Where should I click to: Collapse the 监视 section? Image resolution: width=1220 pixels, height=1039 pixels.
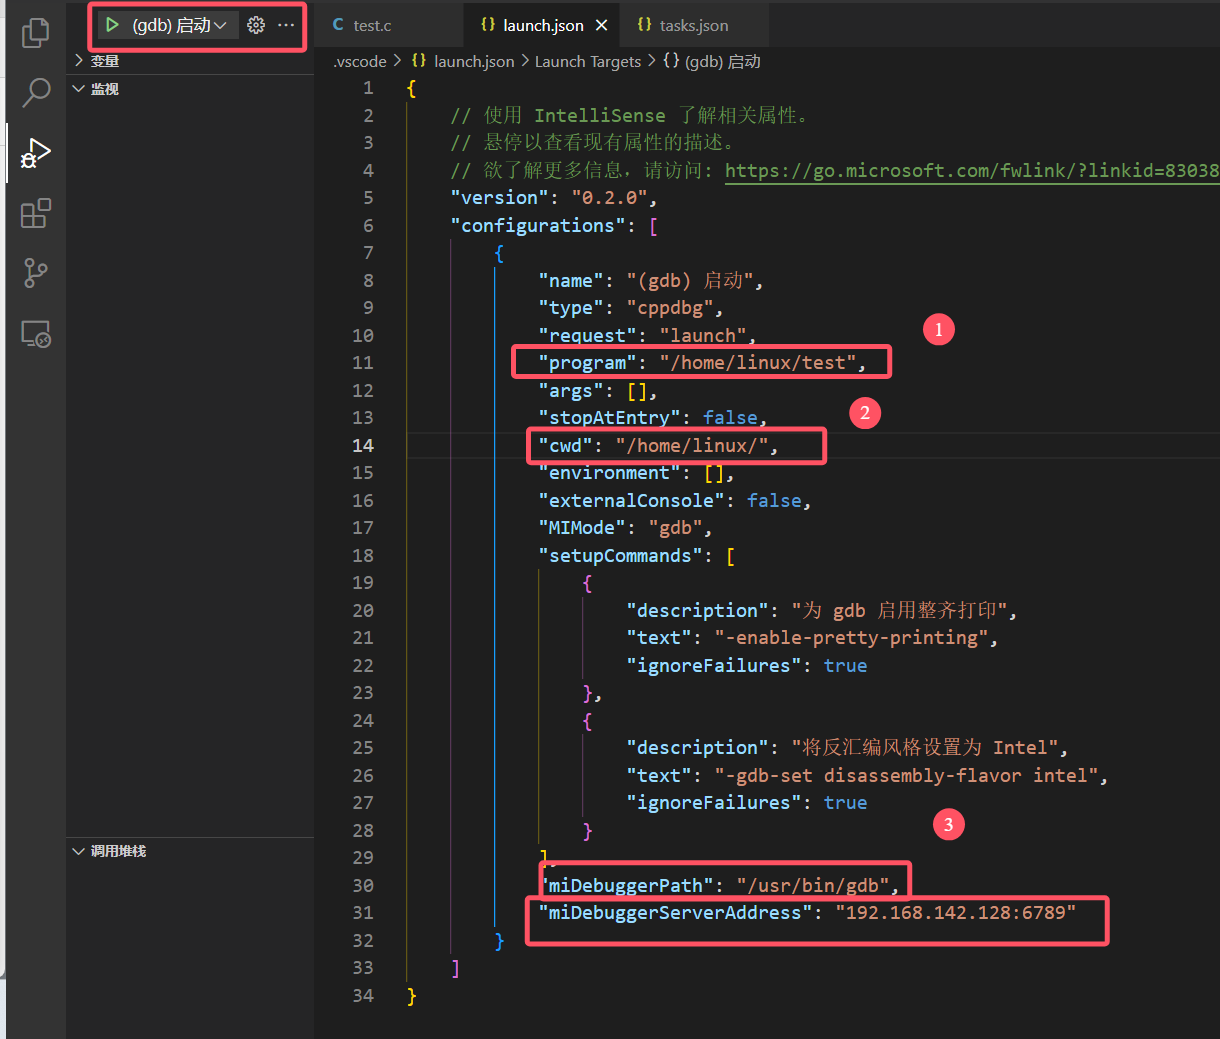pyautogui.click(x=104, y=89)
